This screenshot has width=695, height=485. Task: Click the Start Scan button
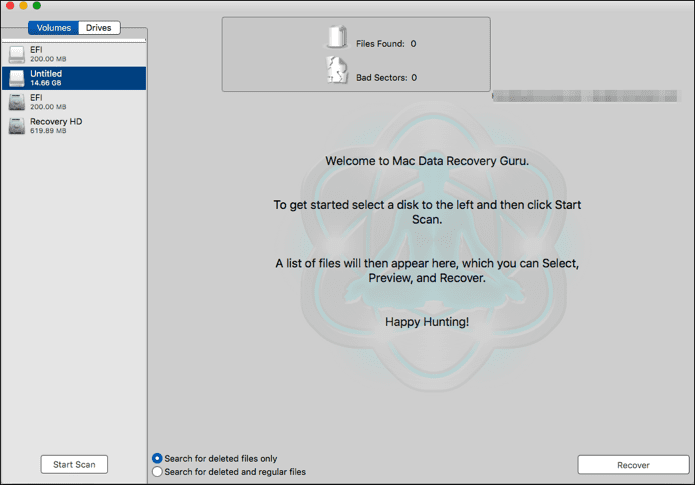(x=74, y=464)
